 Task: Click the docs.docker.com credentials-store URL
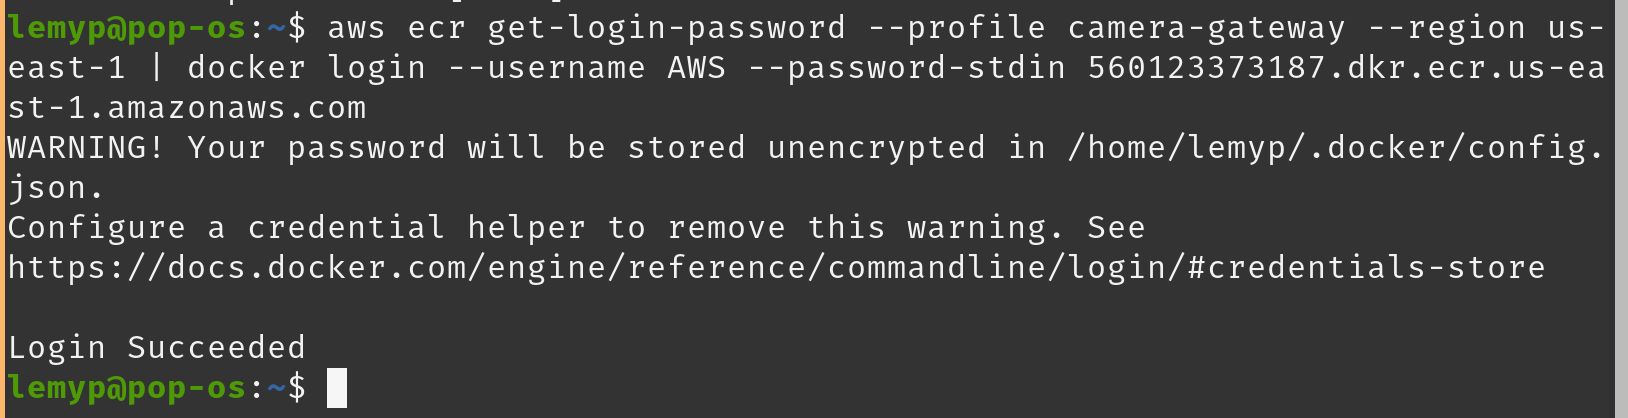(x=777, y=268)
